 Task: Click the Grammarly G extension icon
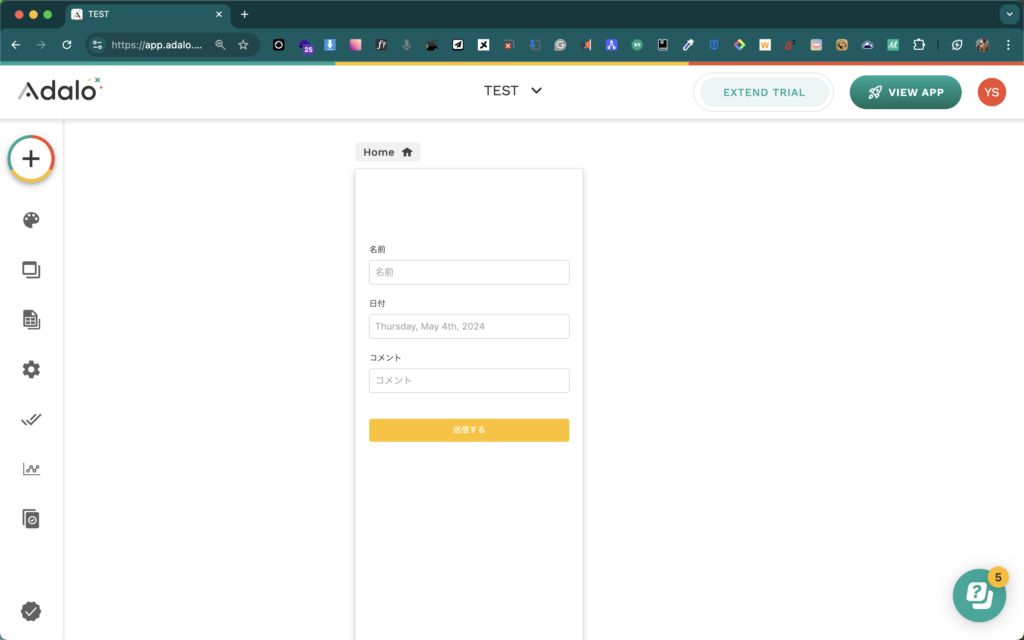[560, 45]
